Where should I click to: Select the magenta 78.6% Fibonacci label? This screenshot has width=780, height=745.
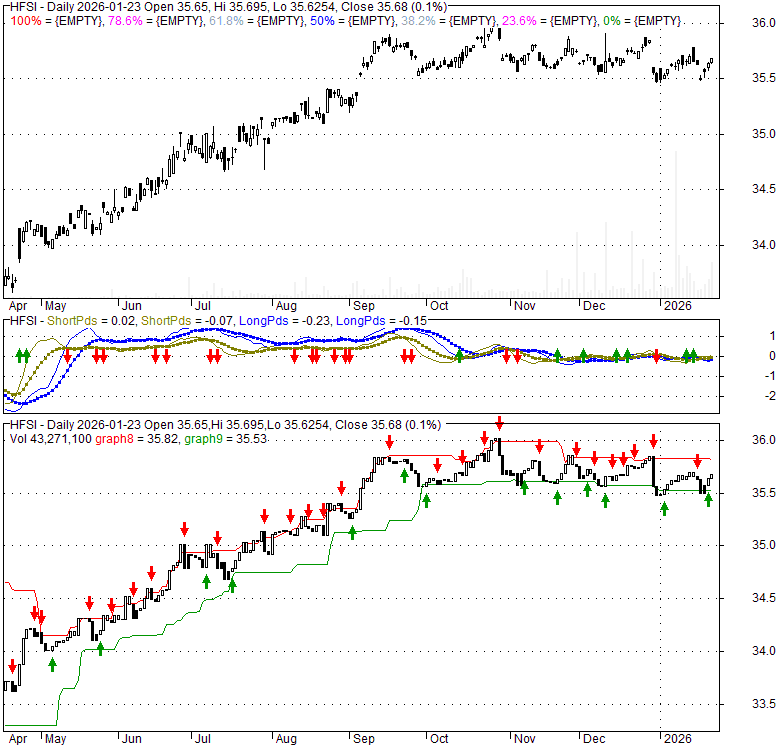coord(125,21)
